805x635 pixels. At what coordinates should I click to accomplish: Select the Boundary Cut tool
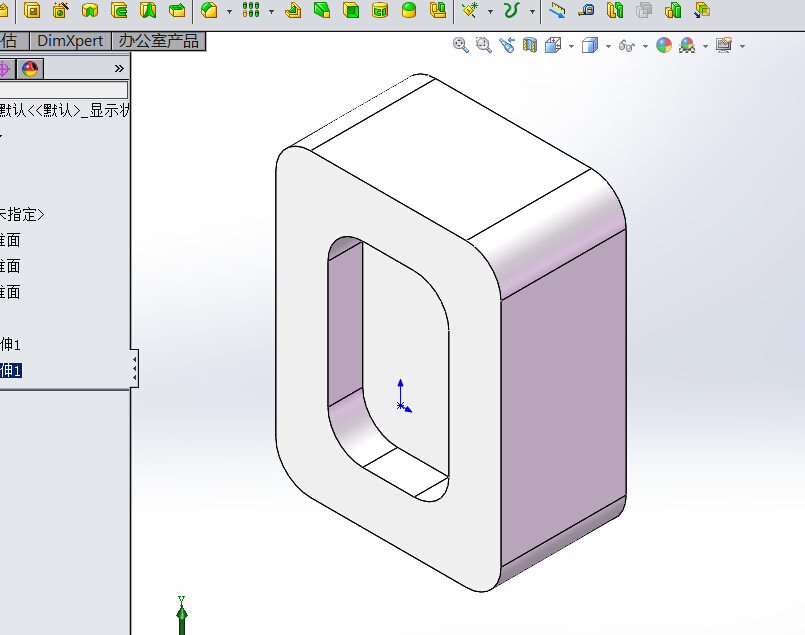tap(177, 10)
